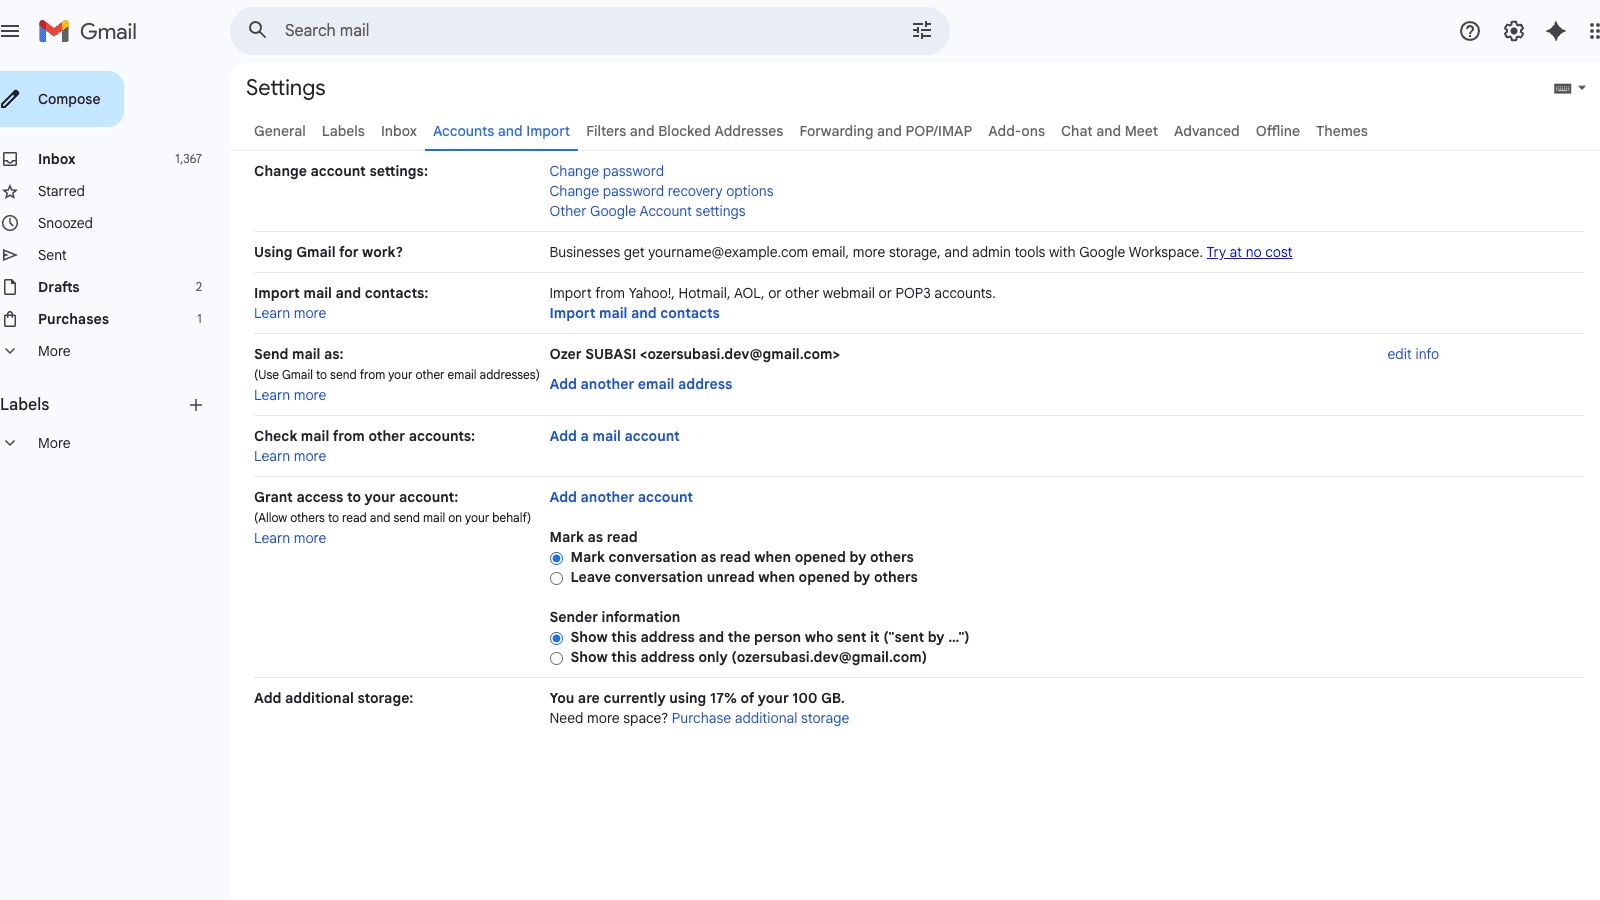
Task: Open the Purchase additional storage link
Action: pos(760,718)
